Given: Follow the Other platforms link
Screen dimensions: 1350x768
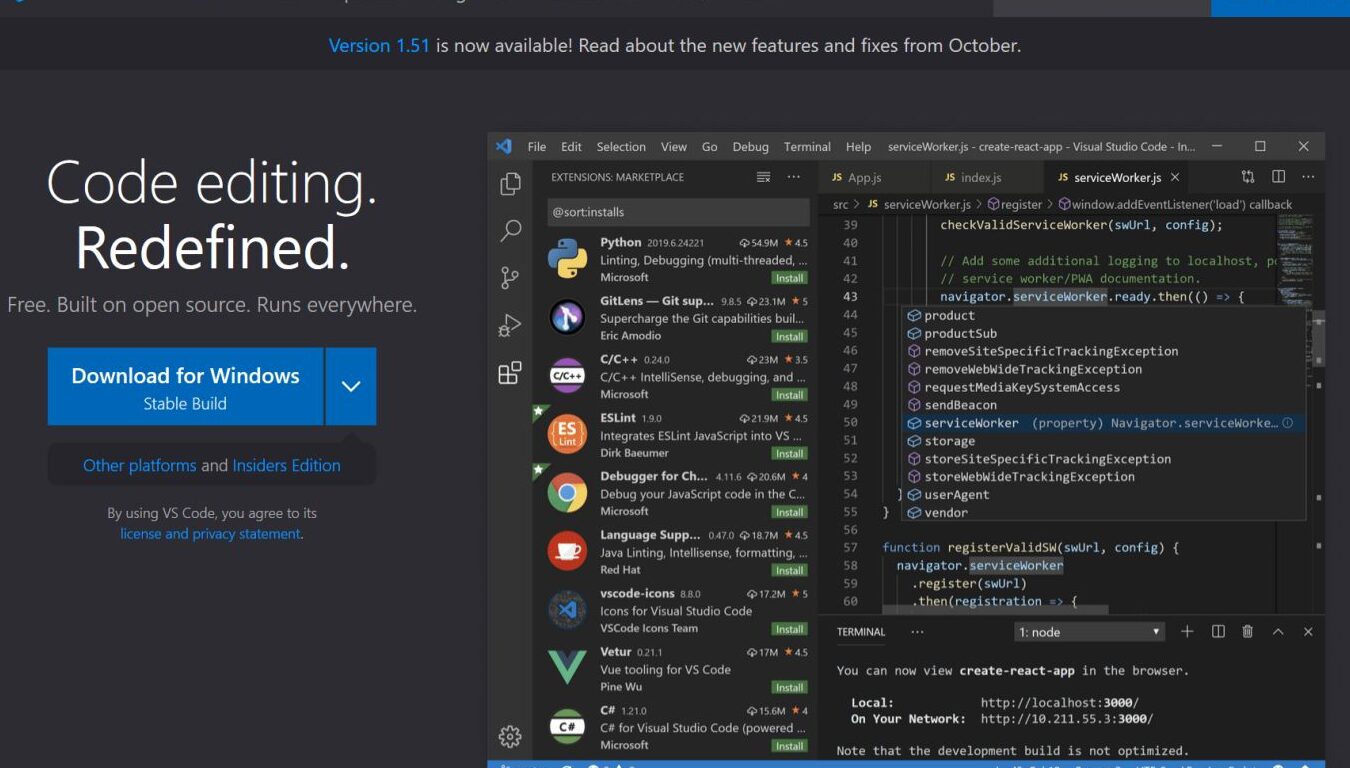Looking at the screenshot, I should (x=140, y=465).
